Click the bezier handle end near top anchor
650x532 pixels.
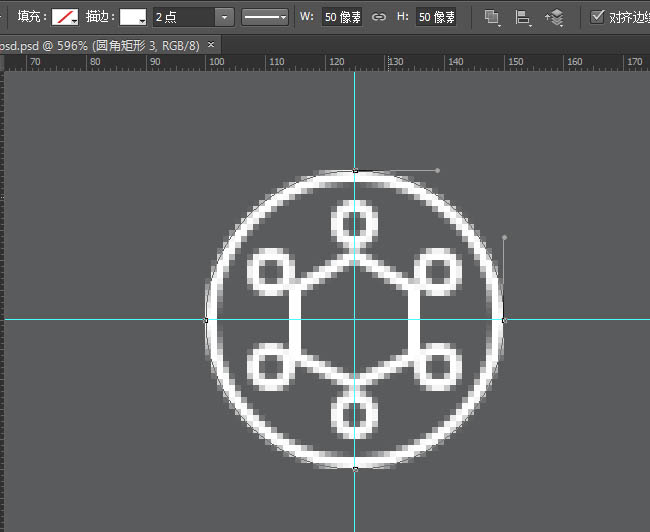[x=438, y=170]
